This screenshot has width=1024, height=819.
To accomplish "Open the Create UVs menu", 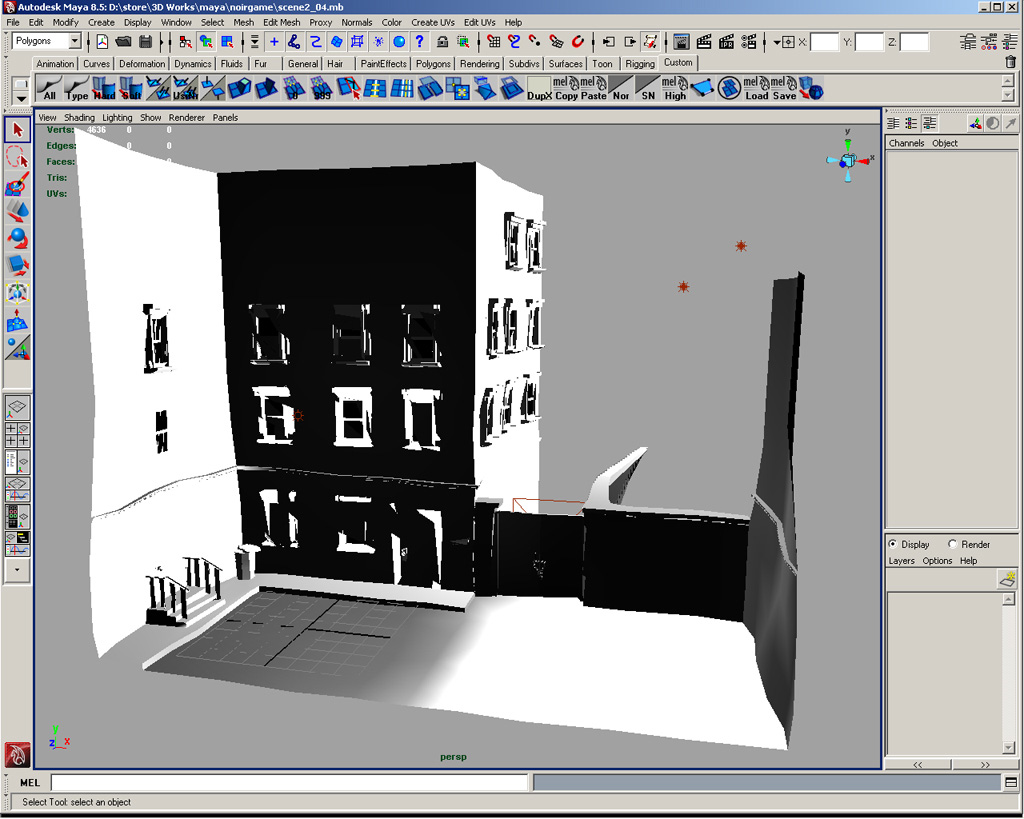I will click(433, 22).
